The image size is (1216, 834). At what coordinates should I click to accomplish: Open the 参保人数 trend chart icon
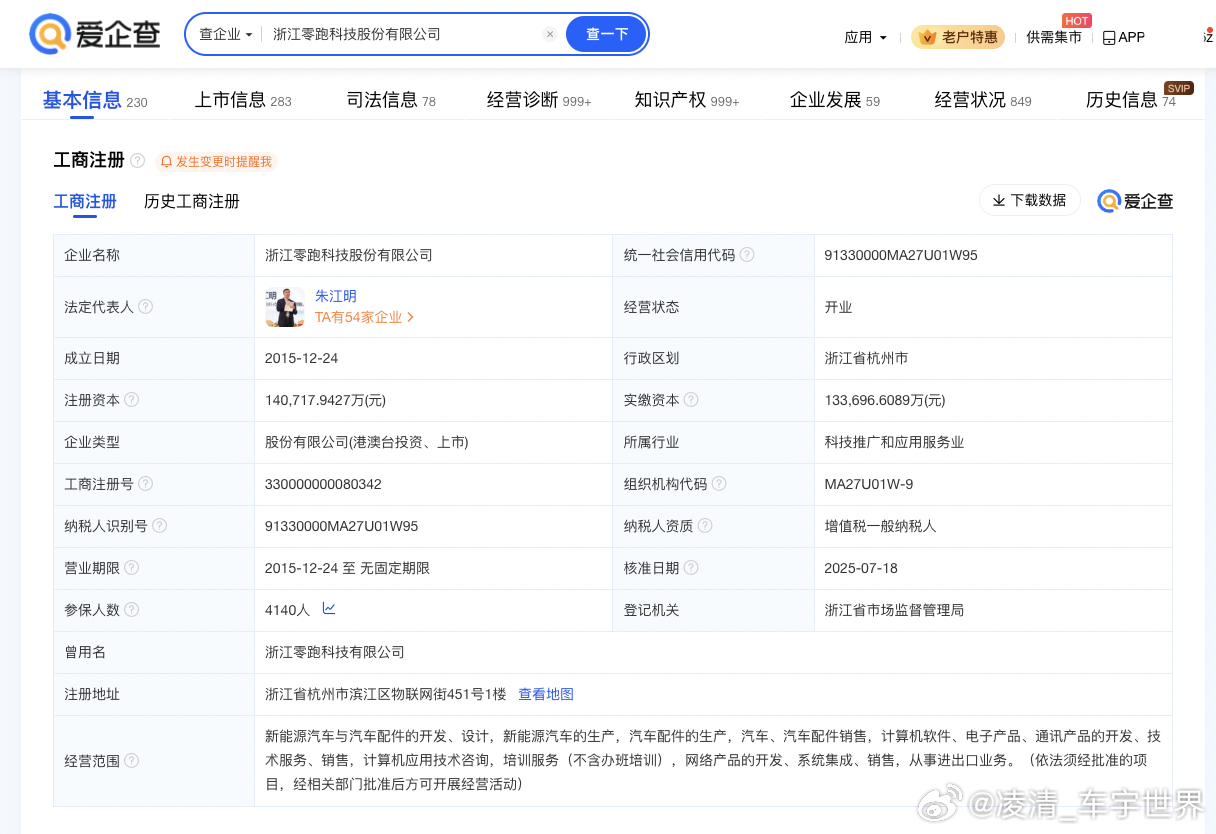(x=329, y=609)
